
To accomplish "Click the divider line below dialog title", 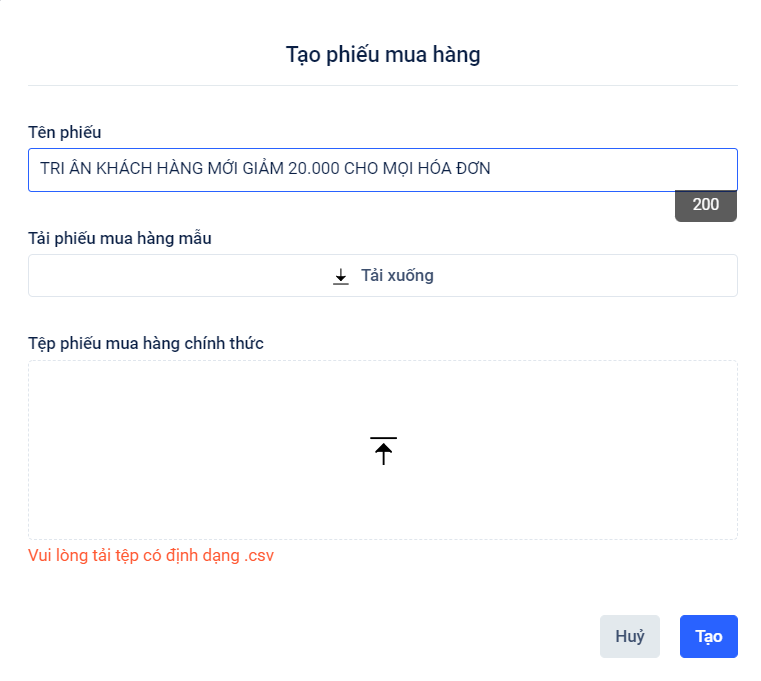I will click(383, 86).
